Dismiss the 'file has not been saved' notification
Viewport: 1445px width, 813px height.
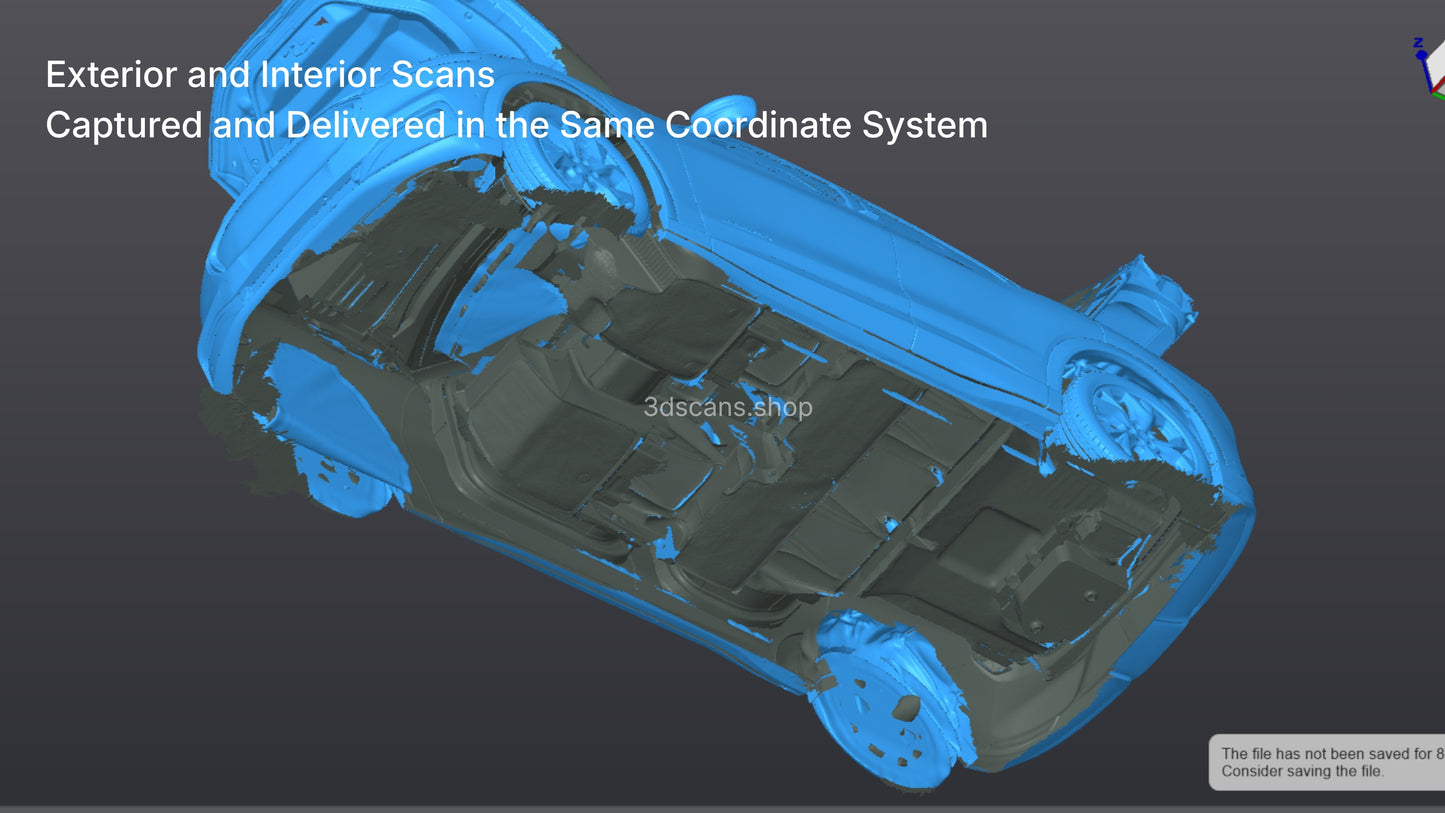(x=1330, y=762)
